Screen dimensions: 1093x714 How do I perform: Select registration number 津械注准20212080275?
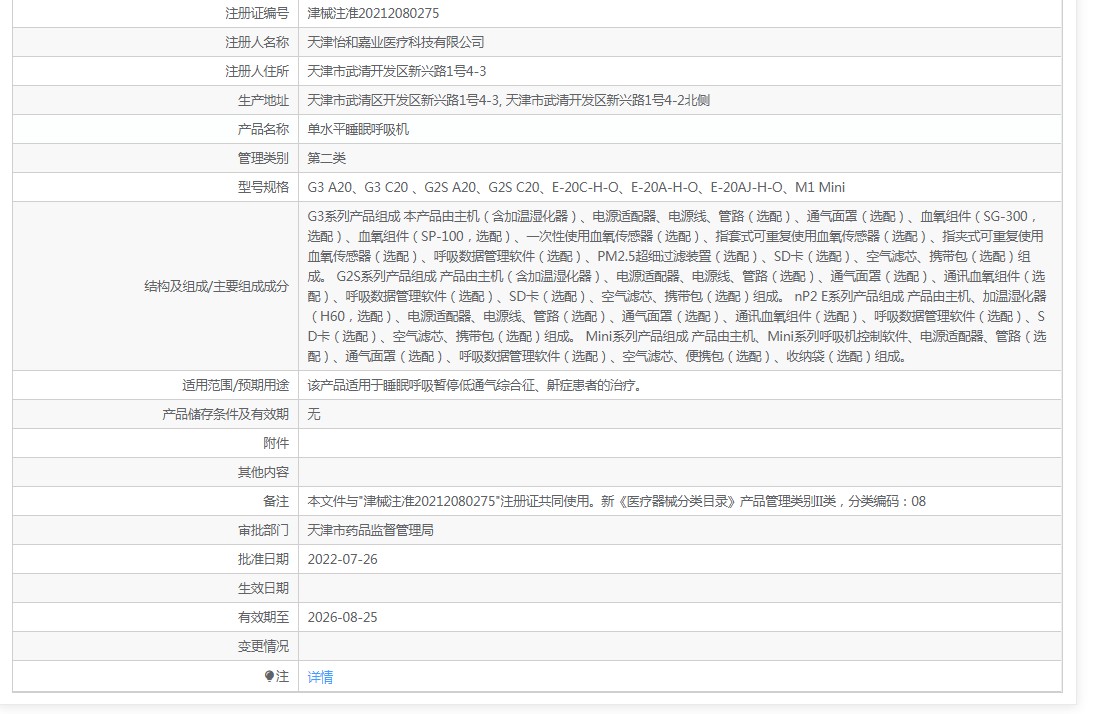[x=373, y=13]
